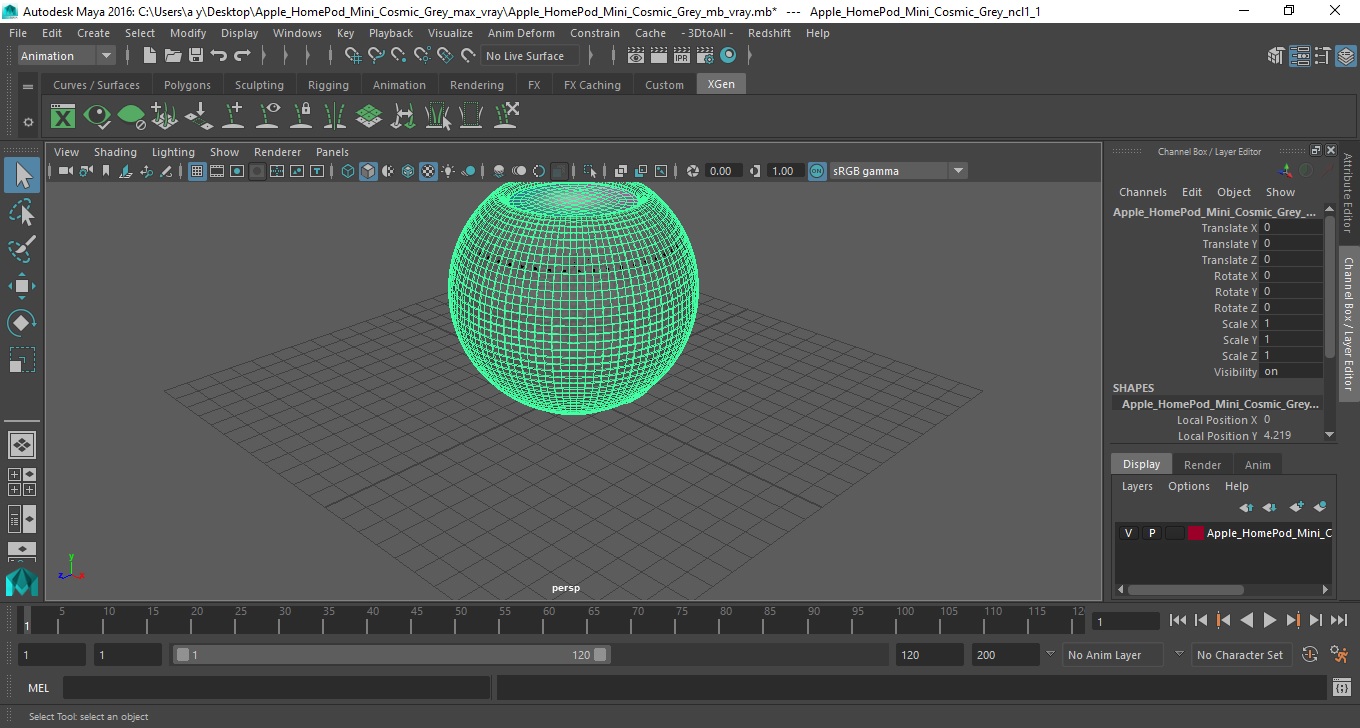This screenshot has width=1360, height=728.
Task: Toggle layer playback P box
Action: tap(1151, 533)
